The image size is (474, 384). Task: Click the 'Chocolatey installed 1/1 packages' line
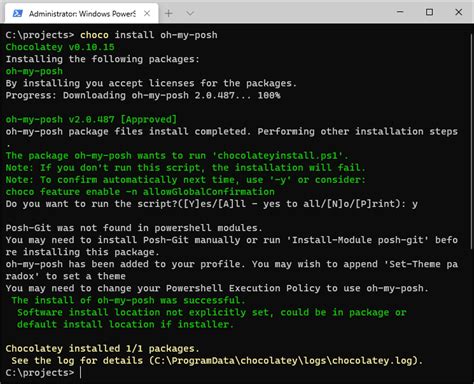102,349
